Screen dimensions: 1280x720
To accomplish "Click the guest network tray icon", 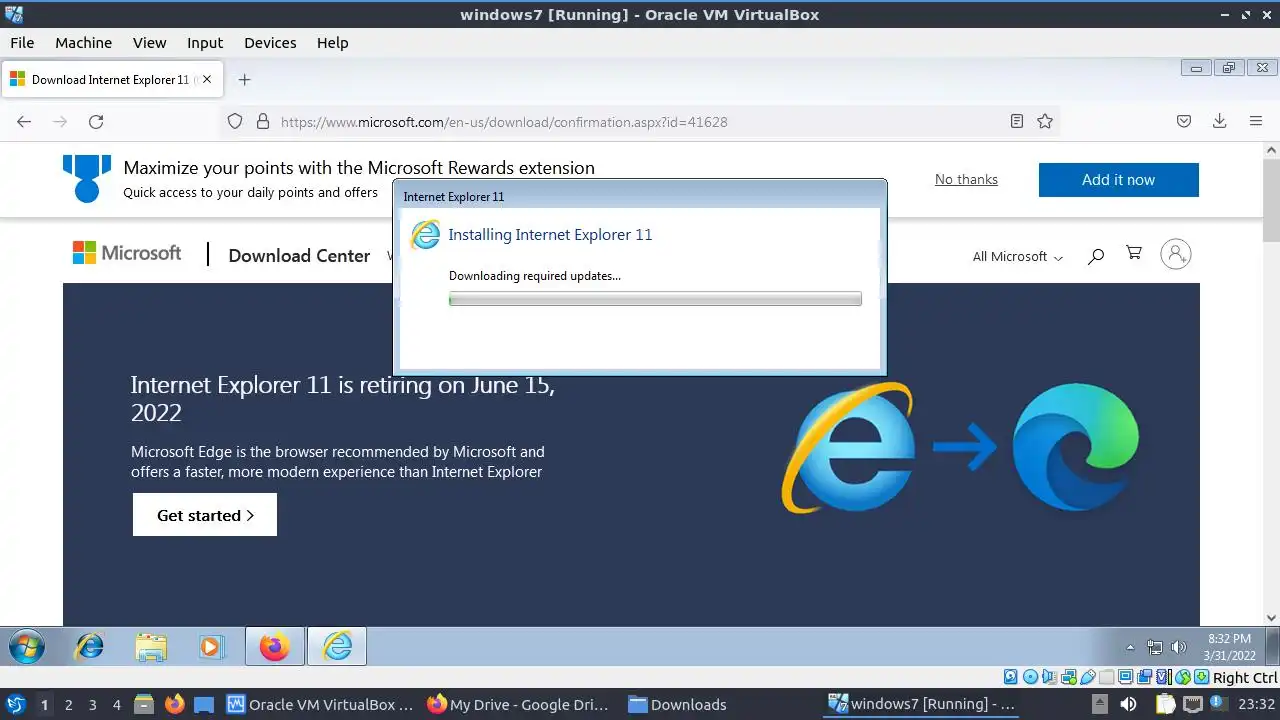I will pos(1155,647).
